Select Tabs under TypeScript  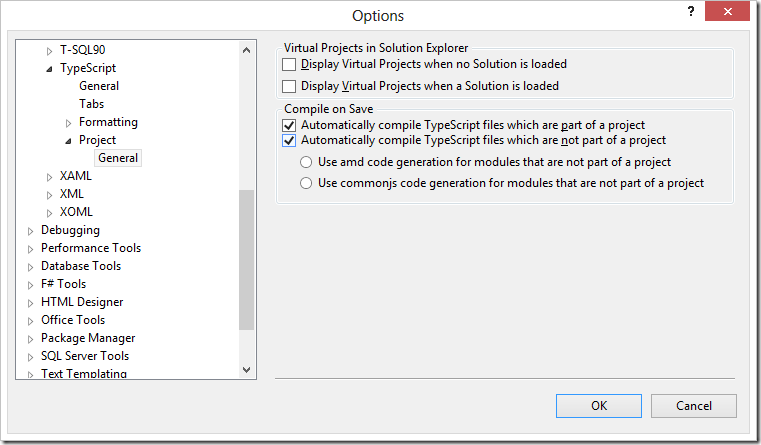pyautogui.click(x=92, y=104)
